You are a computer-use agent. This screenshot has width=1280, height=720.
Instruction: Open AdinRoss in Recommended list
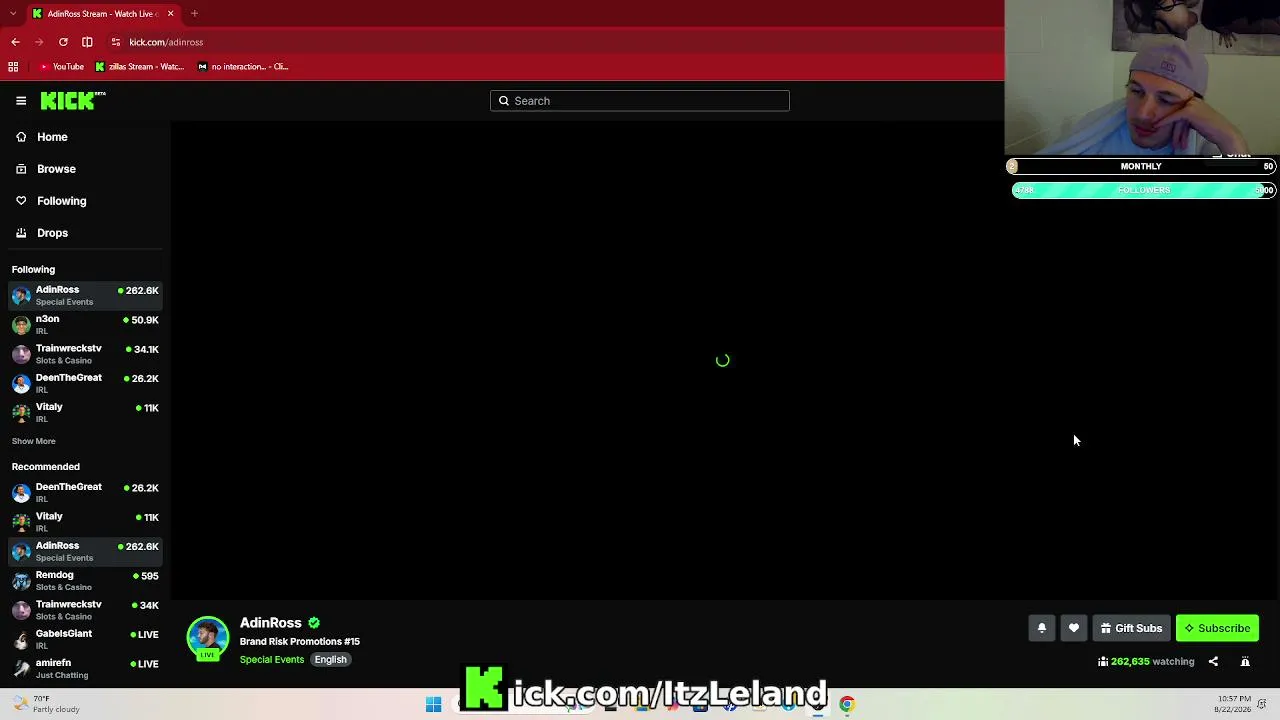(86, 551)
